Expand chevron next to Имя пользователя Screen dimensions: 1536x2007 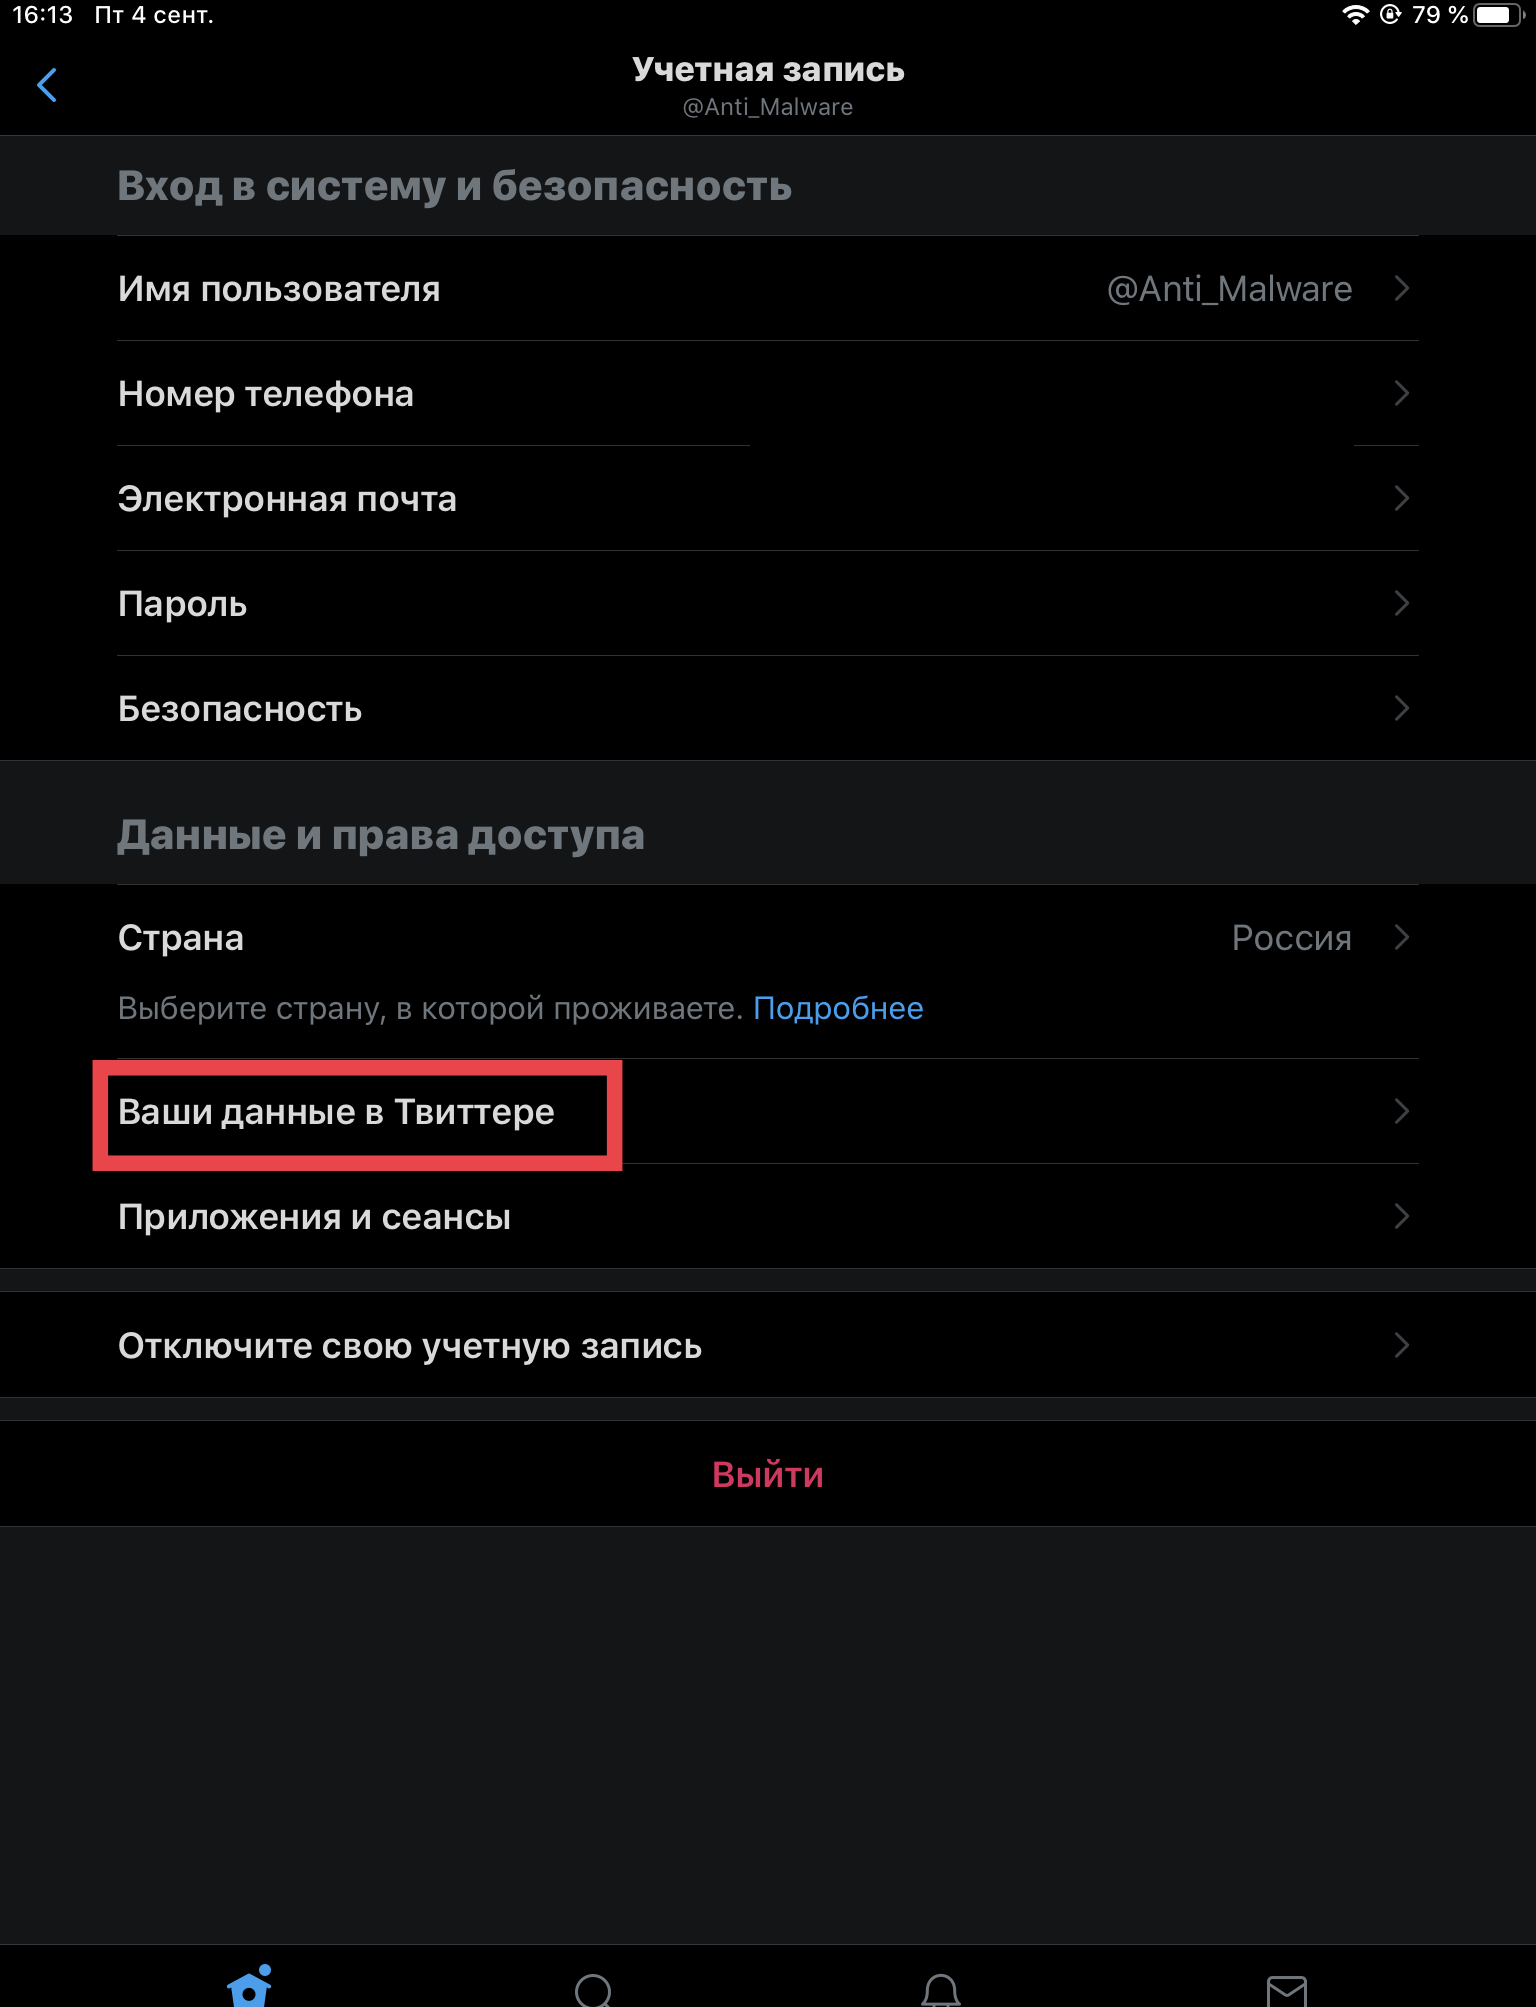pyautogui.click(x=1401, y=289)
